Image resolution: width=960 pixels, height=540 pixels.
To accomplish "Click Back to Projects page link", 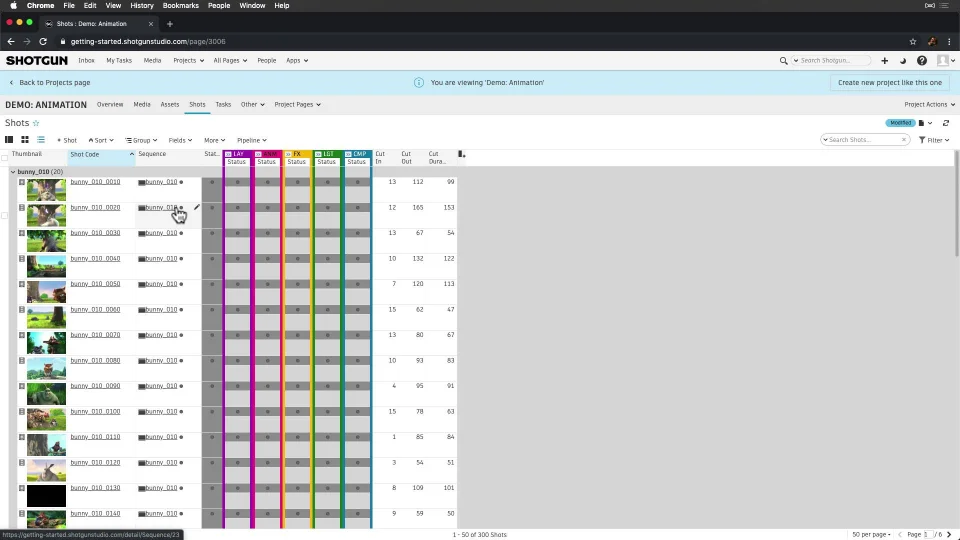I will pos(50,83).
